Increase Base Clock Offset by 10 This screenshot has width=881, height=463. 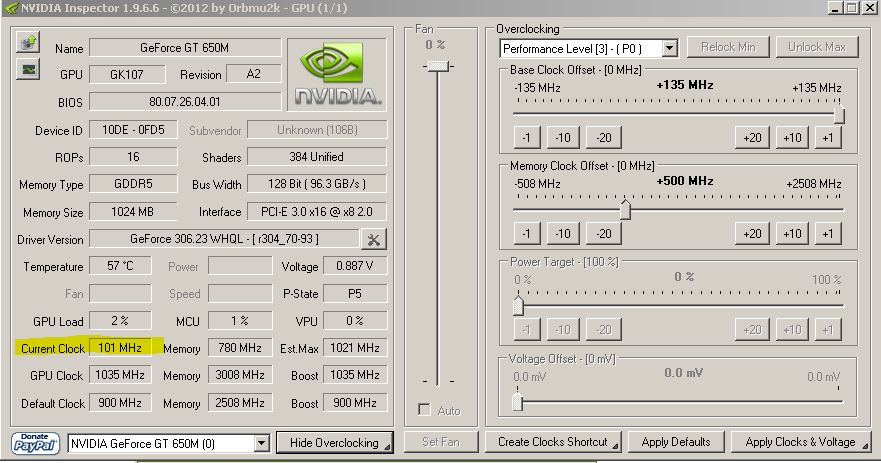pos(792,138)
